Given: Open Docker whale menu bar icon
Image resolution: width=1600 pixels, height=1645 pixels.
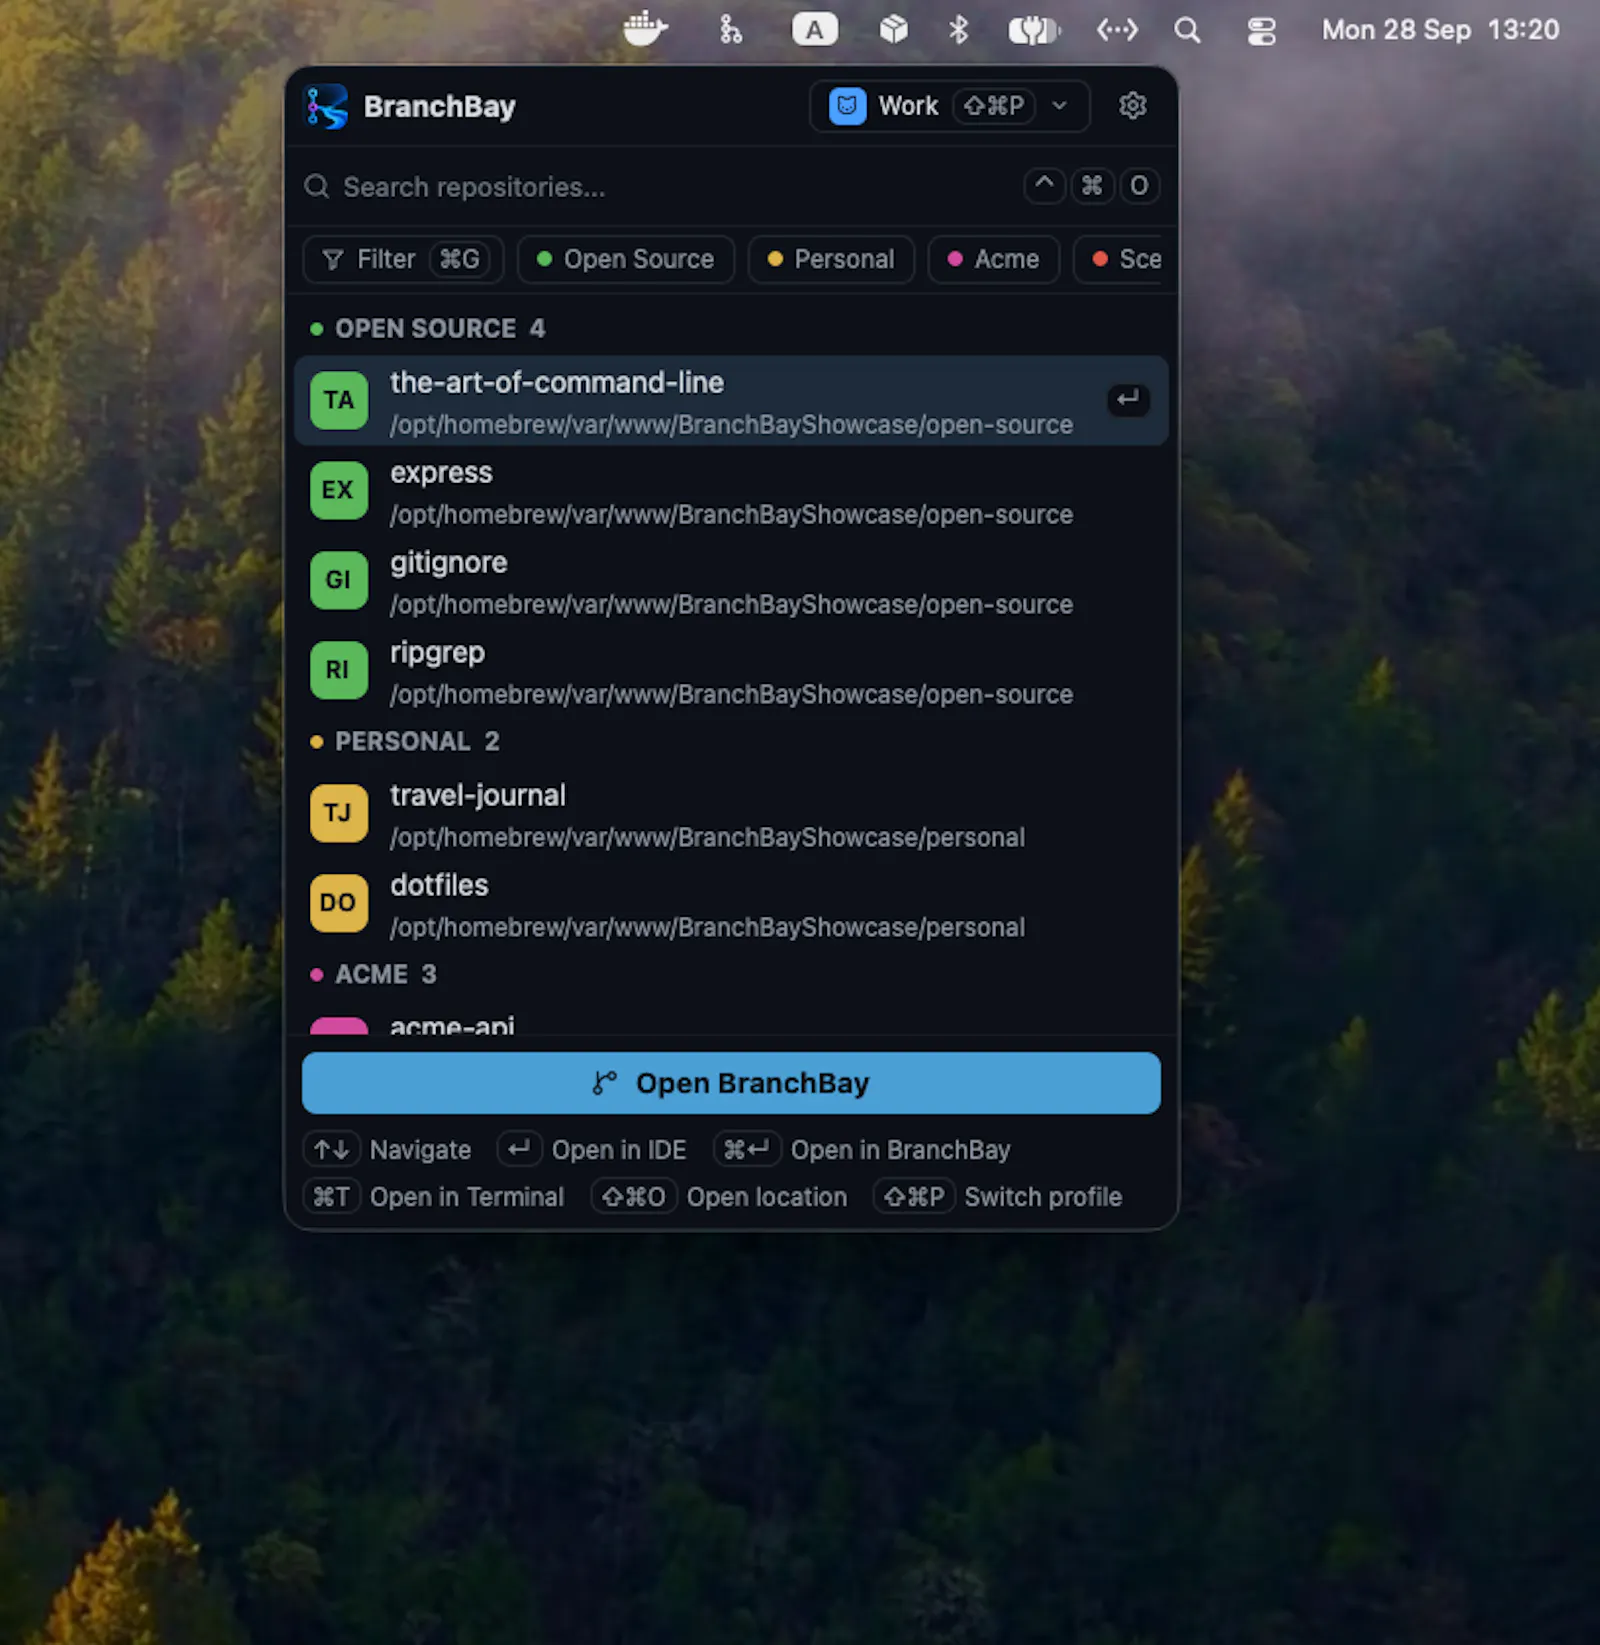Looking at the screenshot, I should pyautogui.click(x=645, y=30).
